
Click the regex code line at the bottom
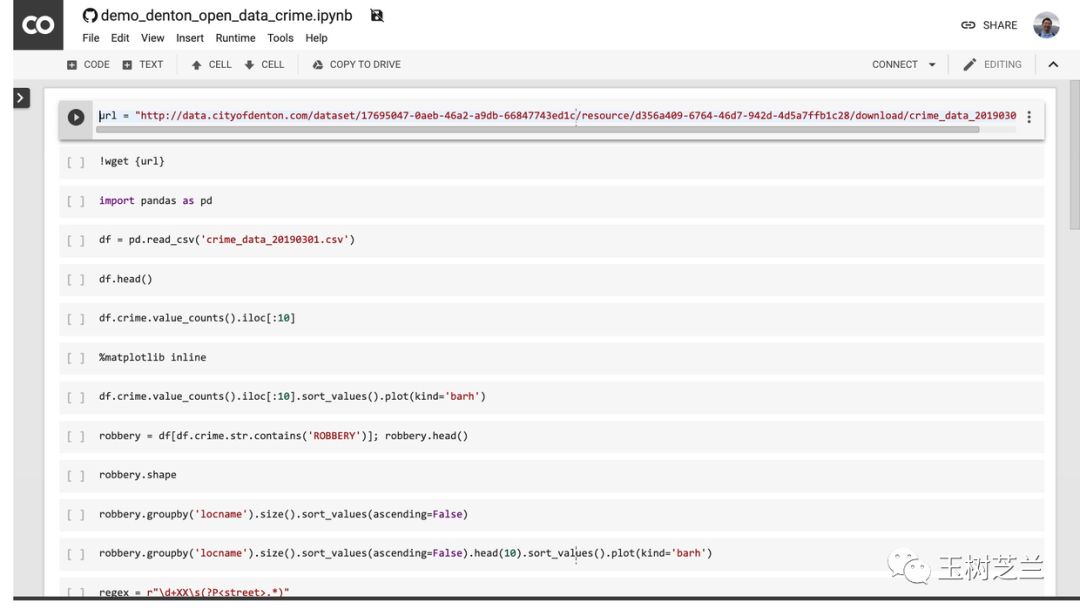click(194, 591)
